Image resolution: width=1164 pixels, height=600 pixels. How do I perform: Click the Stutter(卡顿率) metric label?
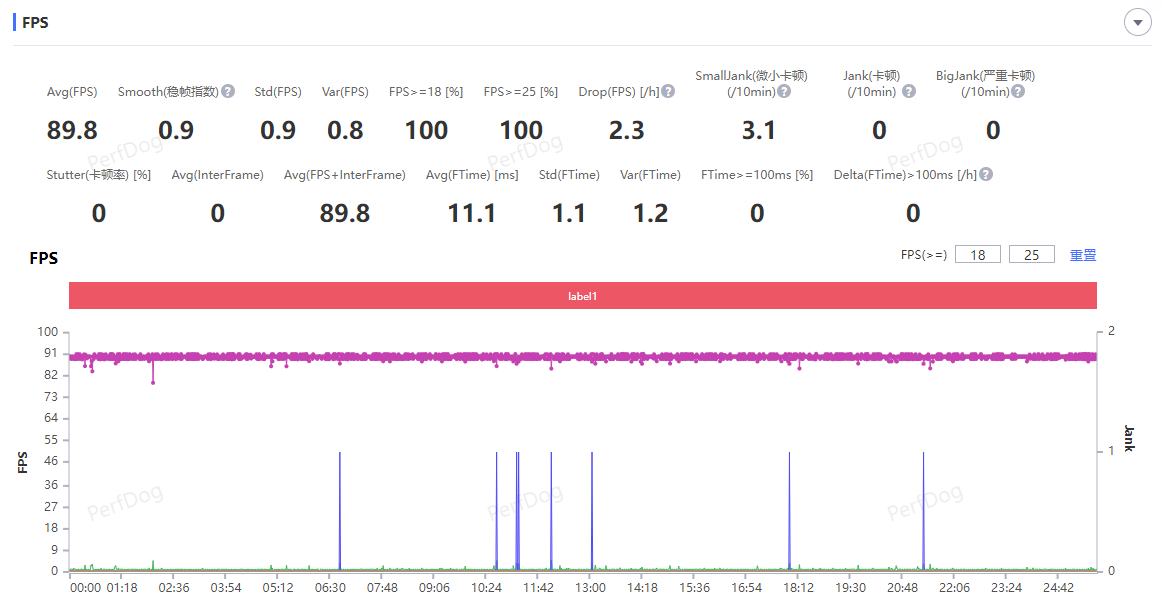click(x=98, y=175)
